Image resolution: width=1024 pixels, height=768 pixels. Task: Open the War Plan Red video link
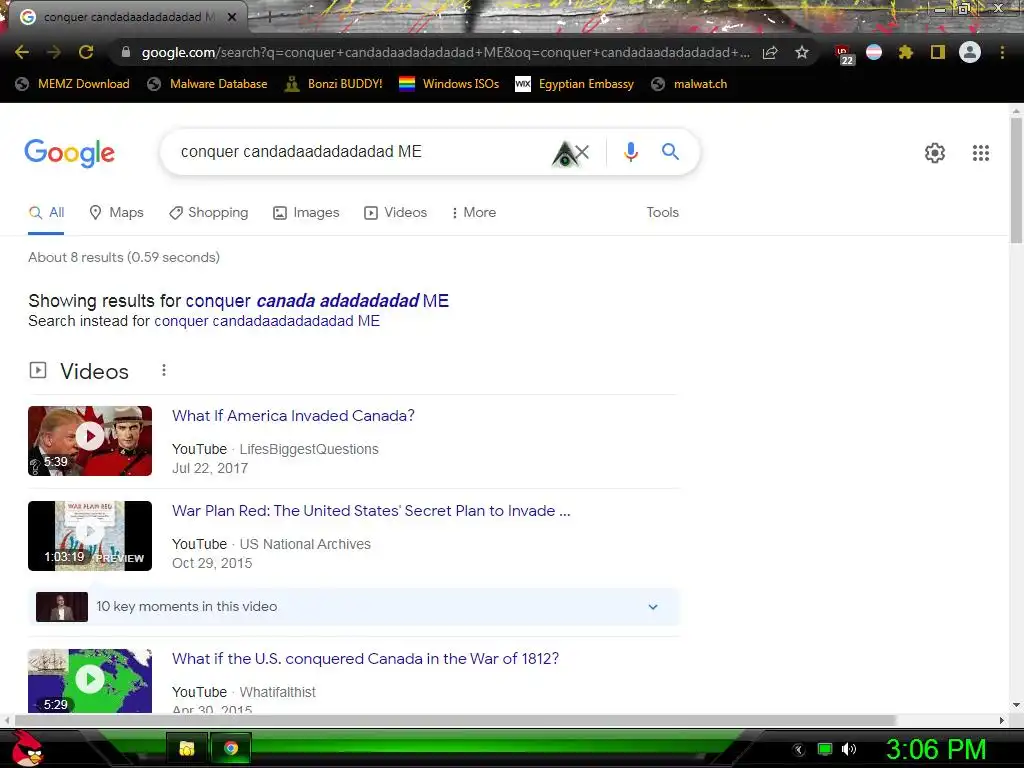371,511
